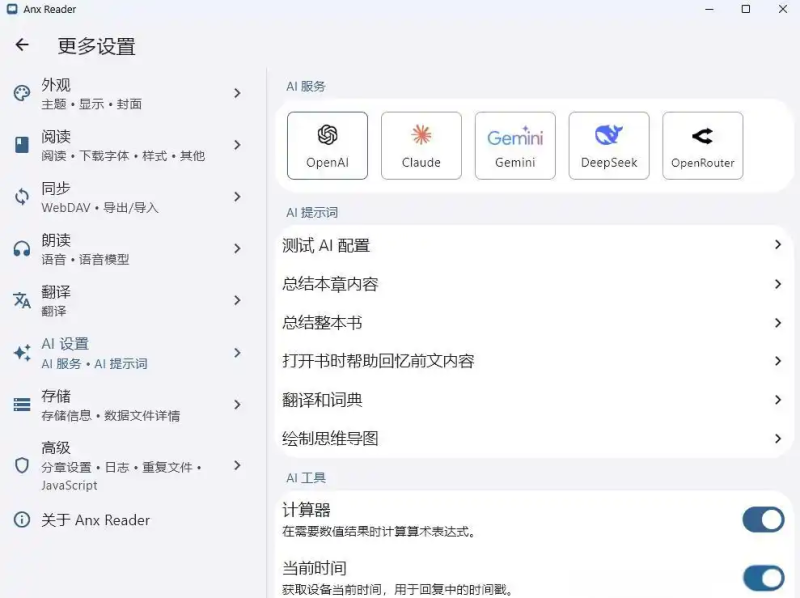The image size is (800, 598).
Task: Select the DeepSeek AI service
Action: pyautogui.click(x=608, y=144)
